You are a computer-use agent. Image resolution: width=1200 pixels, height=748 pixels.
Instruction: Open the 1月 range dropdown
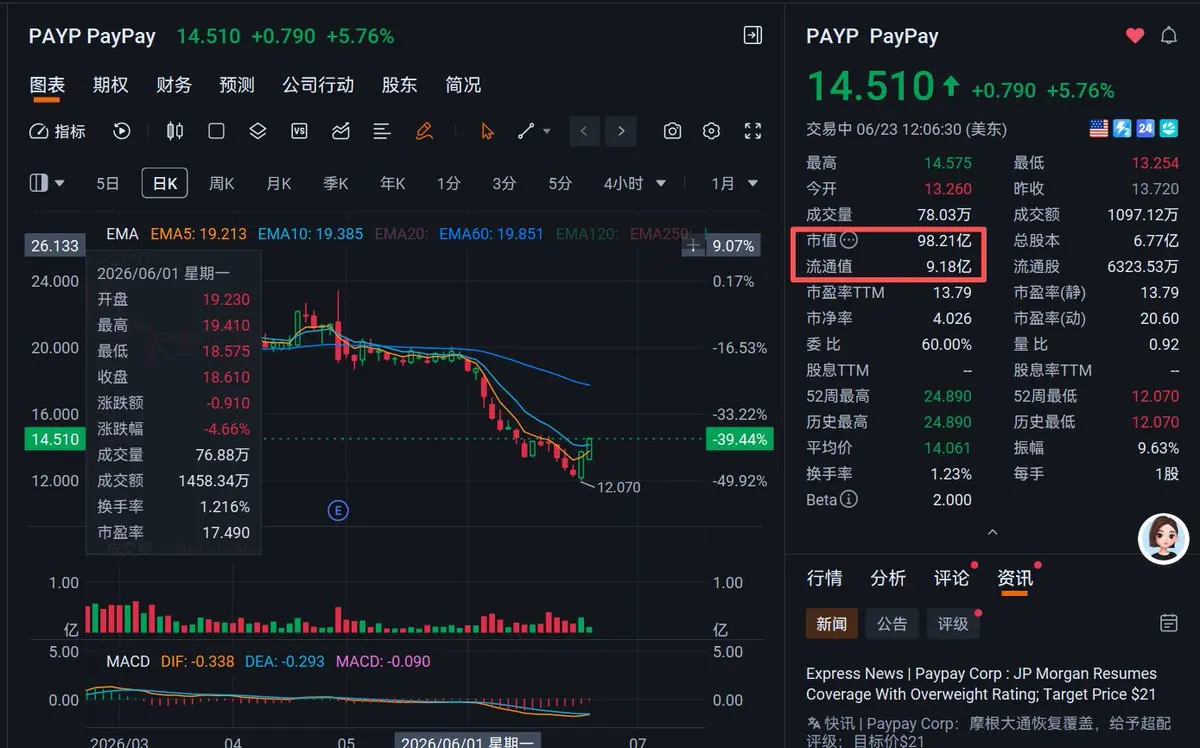click(x=734, y=183)
